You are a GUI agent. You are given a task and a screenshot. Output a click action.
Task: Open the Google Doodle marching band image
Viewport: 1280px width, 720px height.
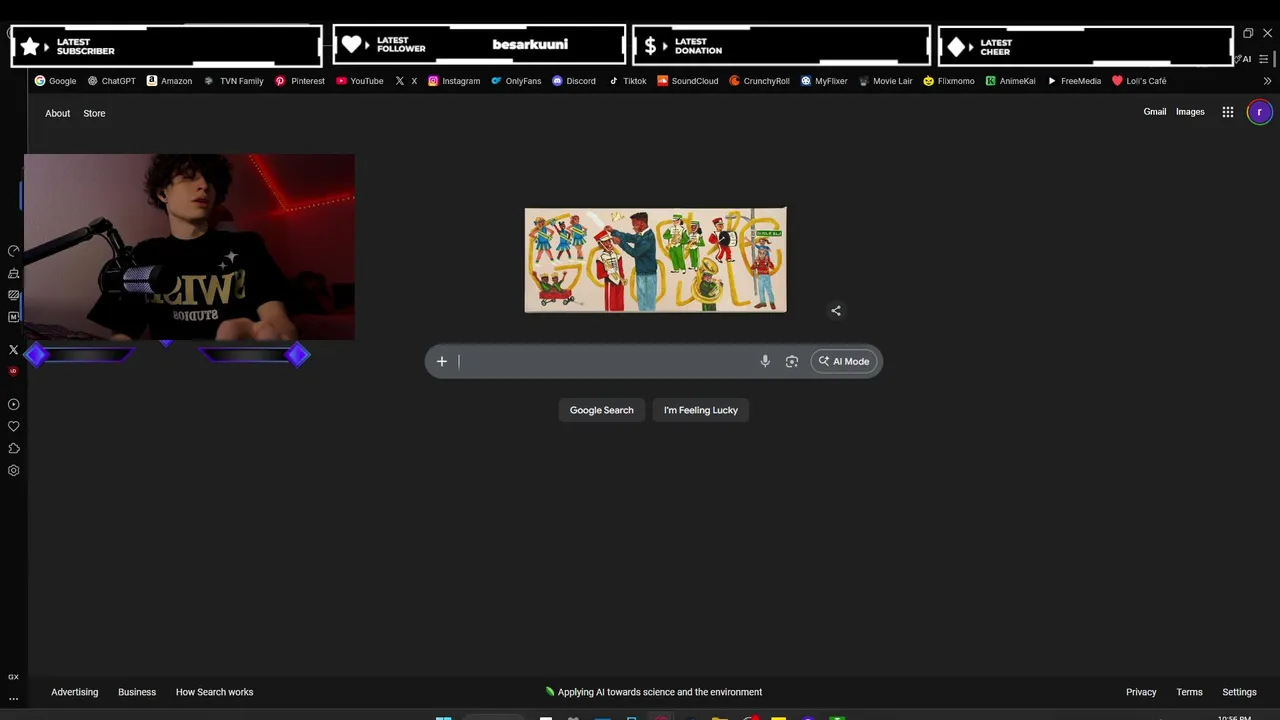point(655,260)
